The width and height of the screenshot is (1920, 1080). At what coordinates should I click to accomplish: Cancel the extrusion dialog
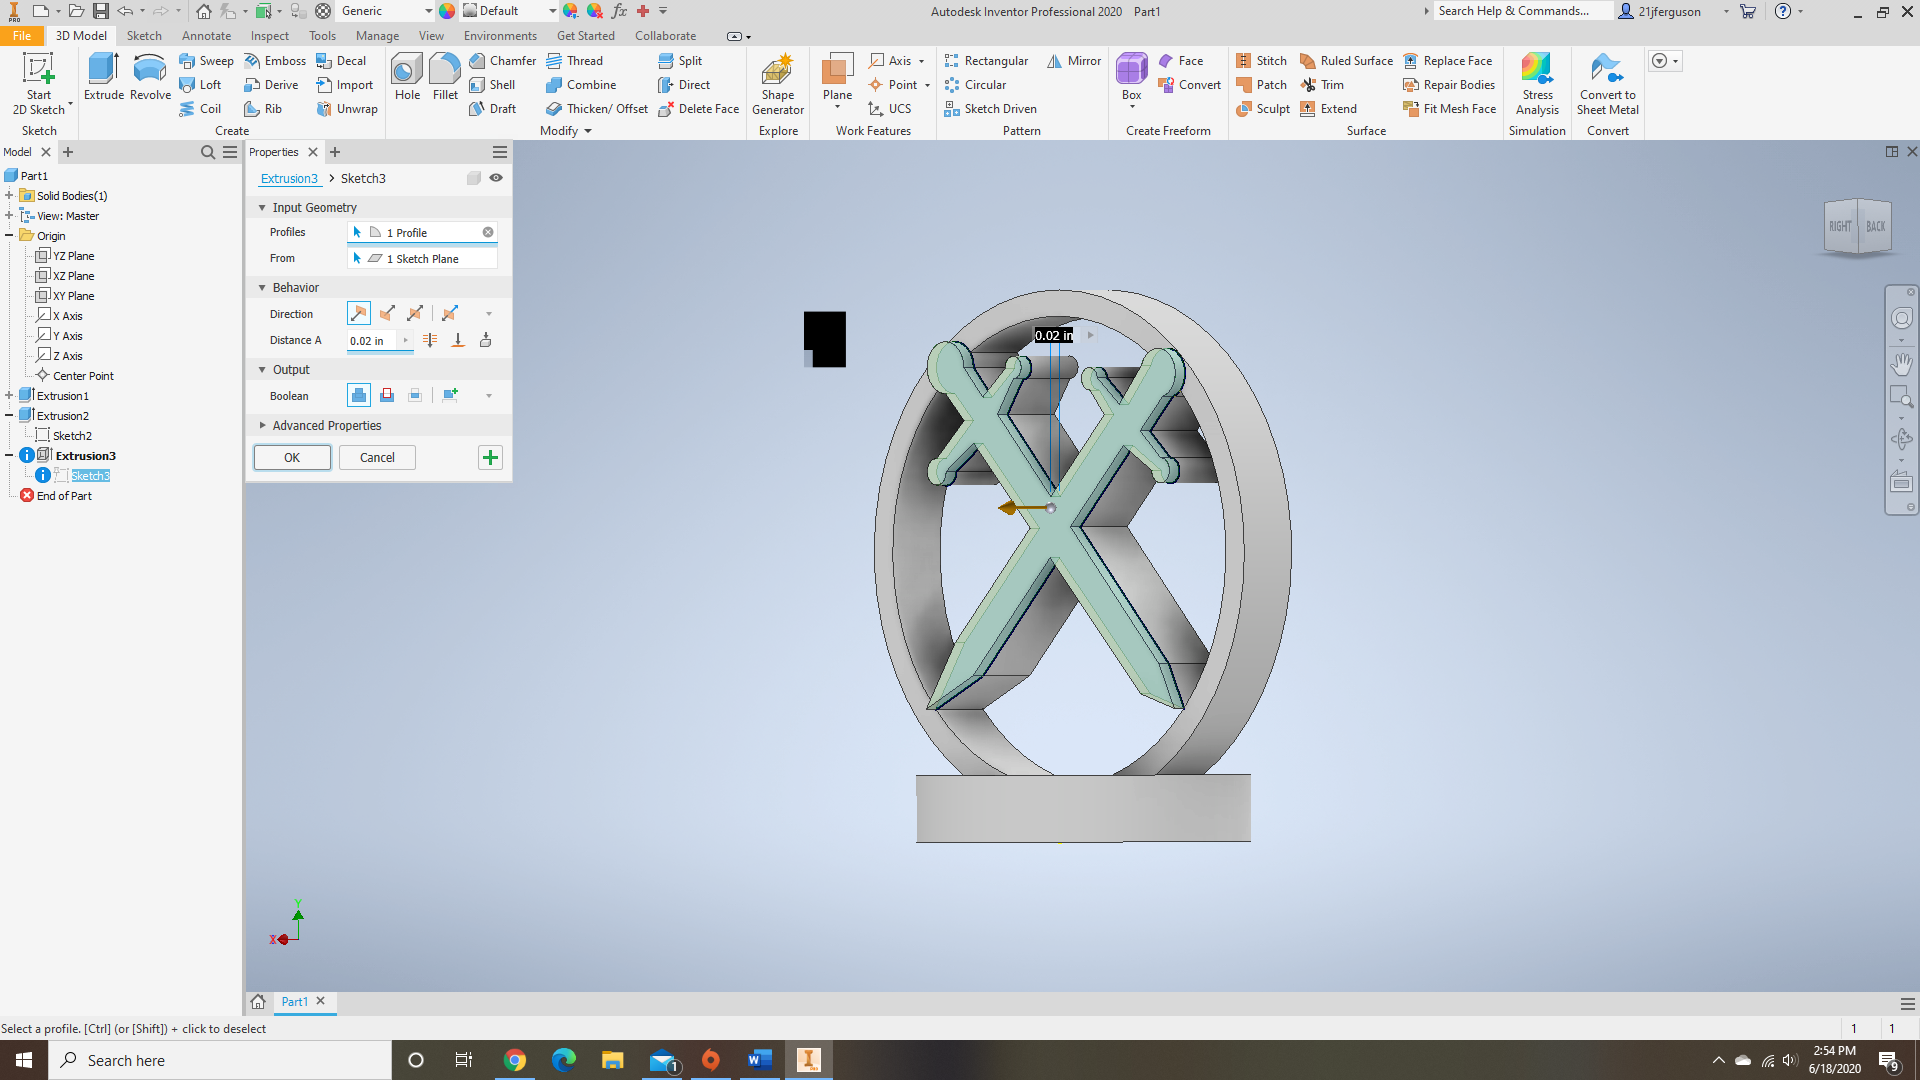(x=377, y=458)
